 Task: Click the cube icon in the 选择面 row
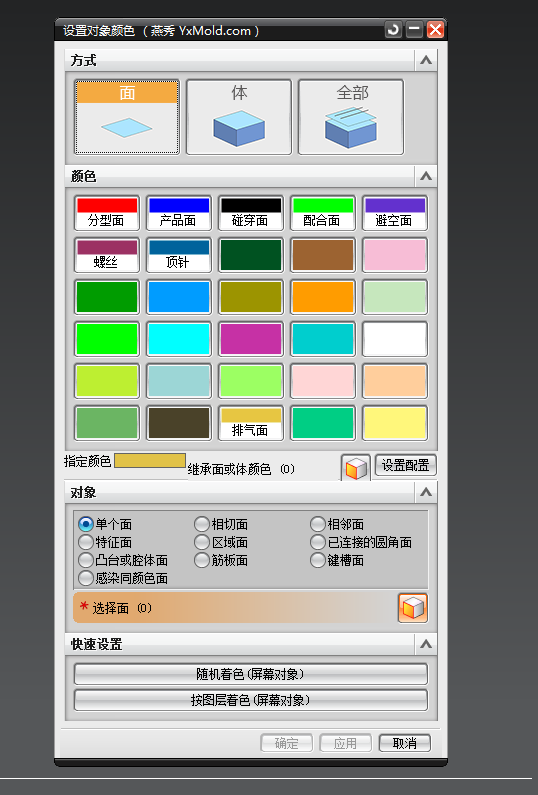click(x=413, y=607)
